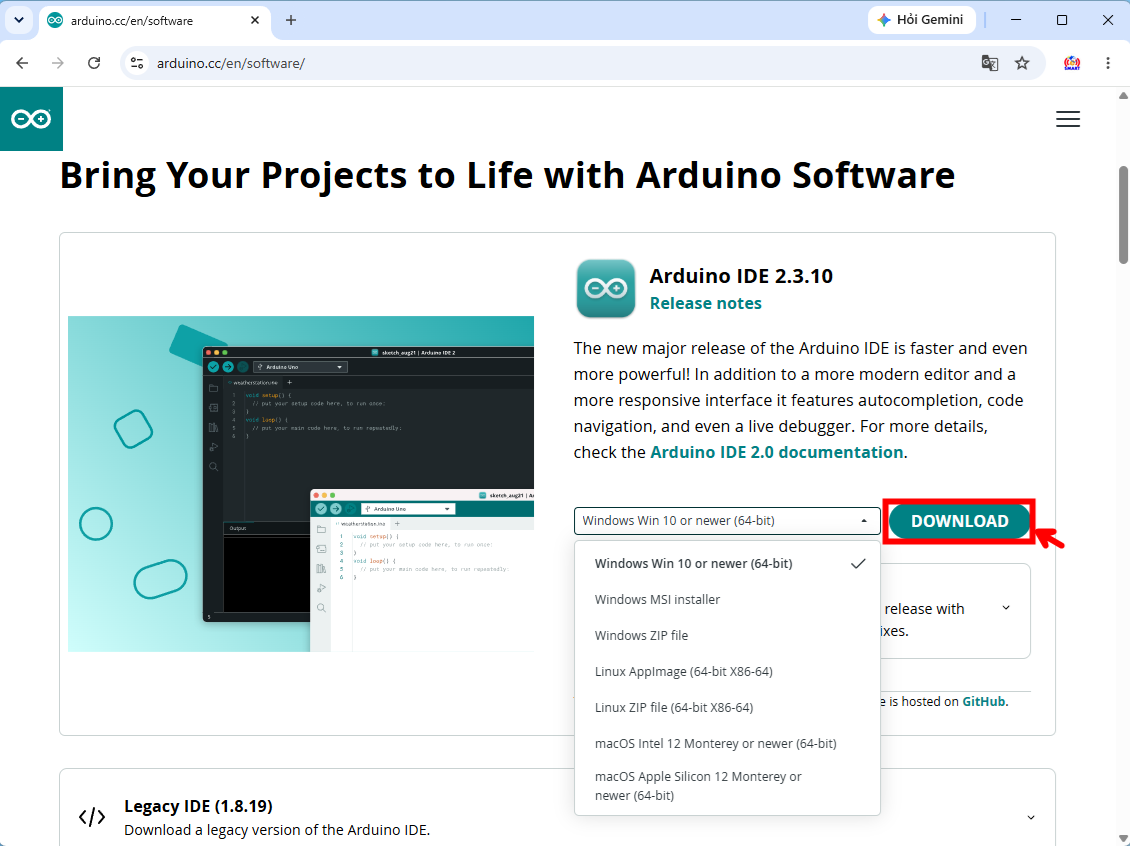Click the Legacy IDE code brackets icon
Image resolution: width=1130 pixels, height=846 pixels.
coord(92,817)
